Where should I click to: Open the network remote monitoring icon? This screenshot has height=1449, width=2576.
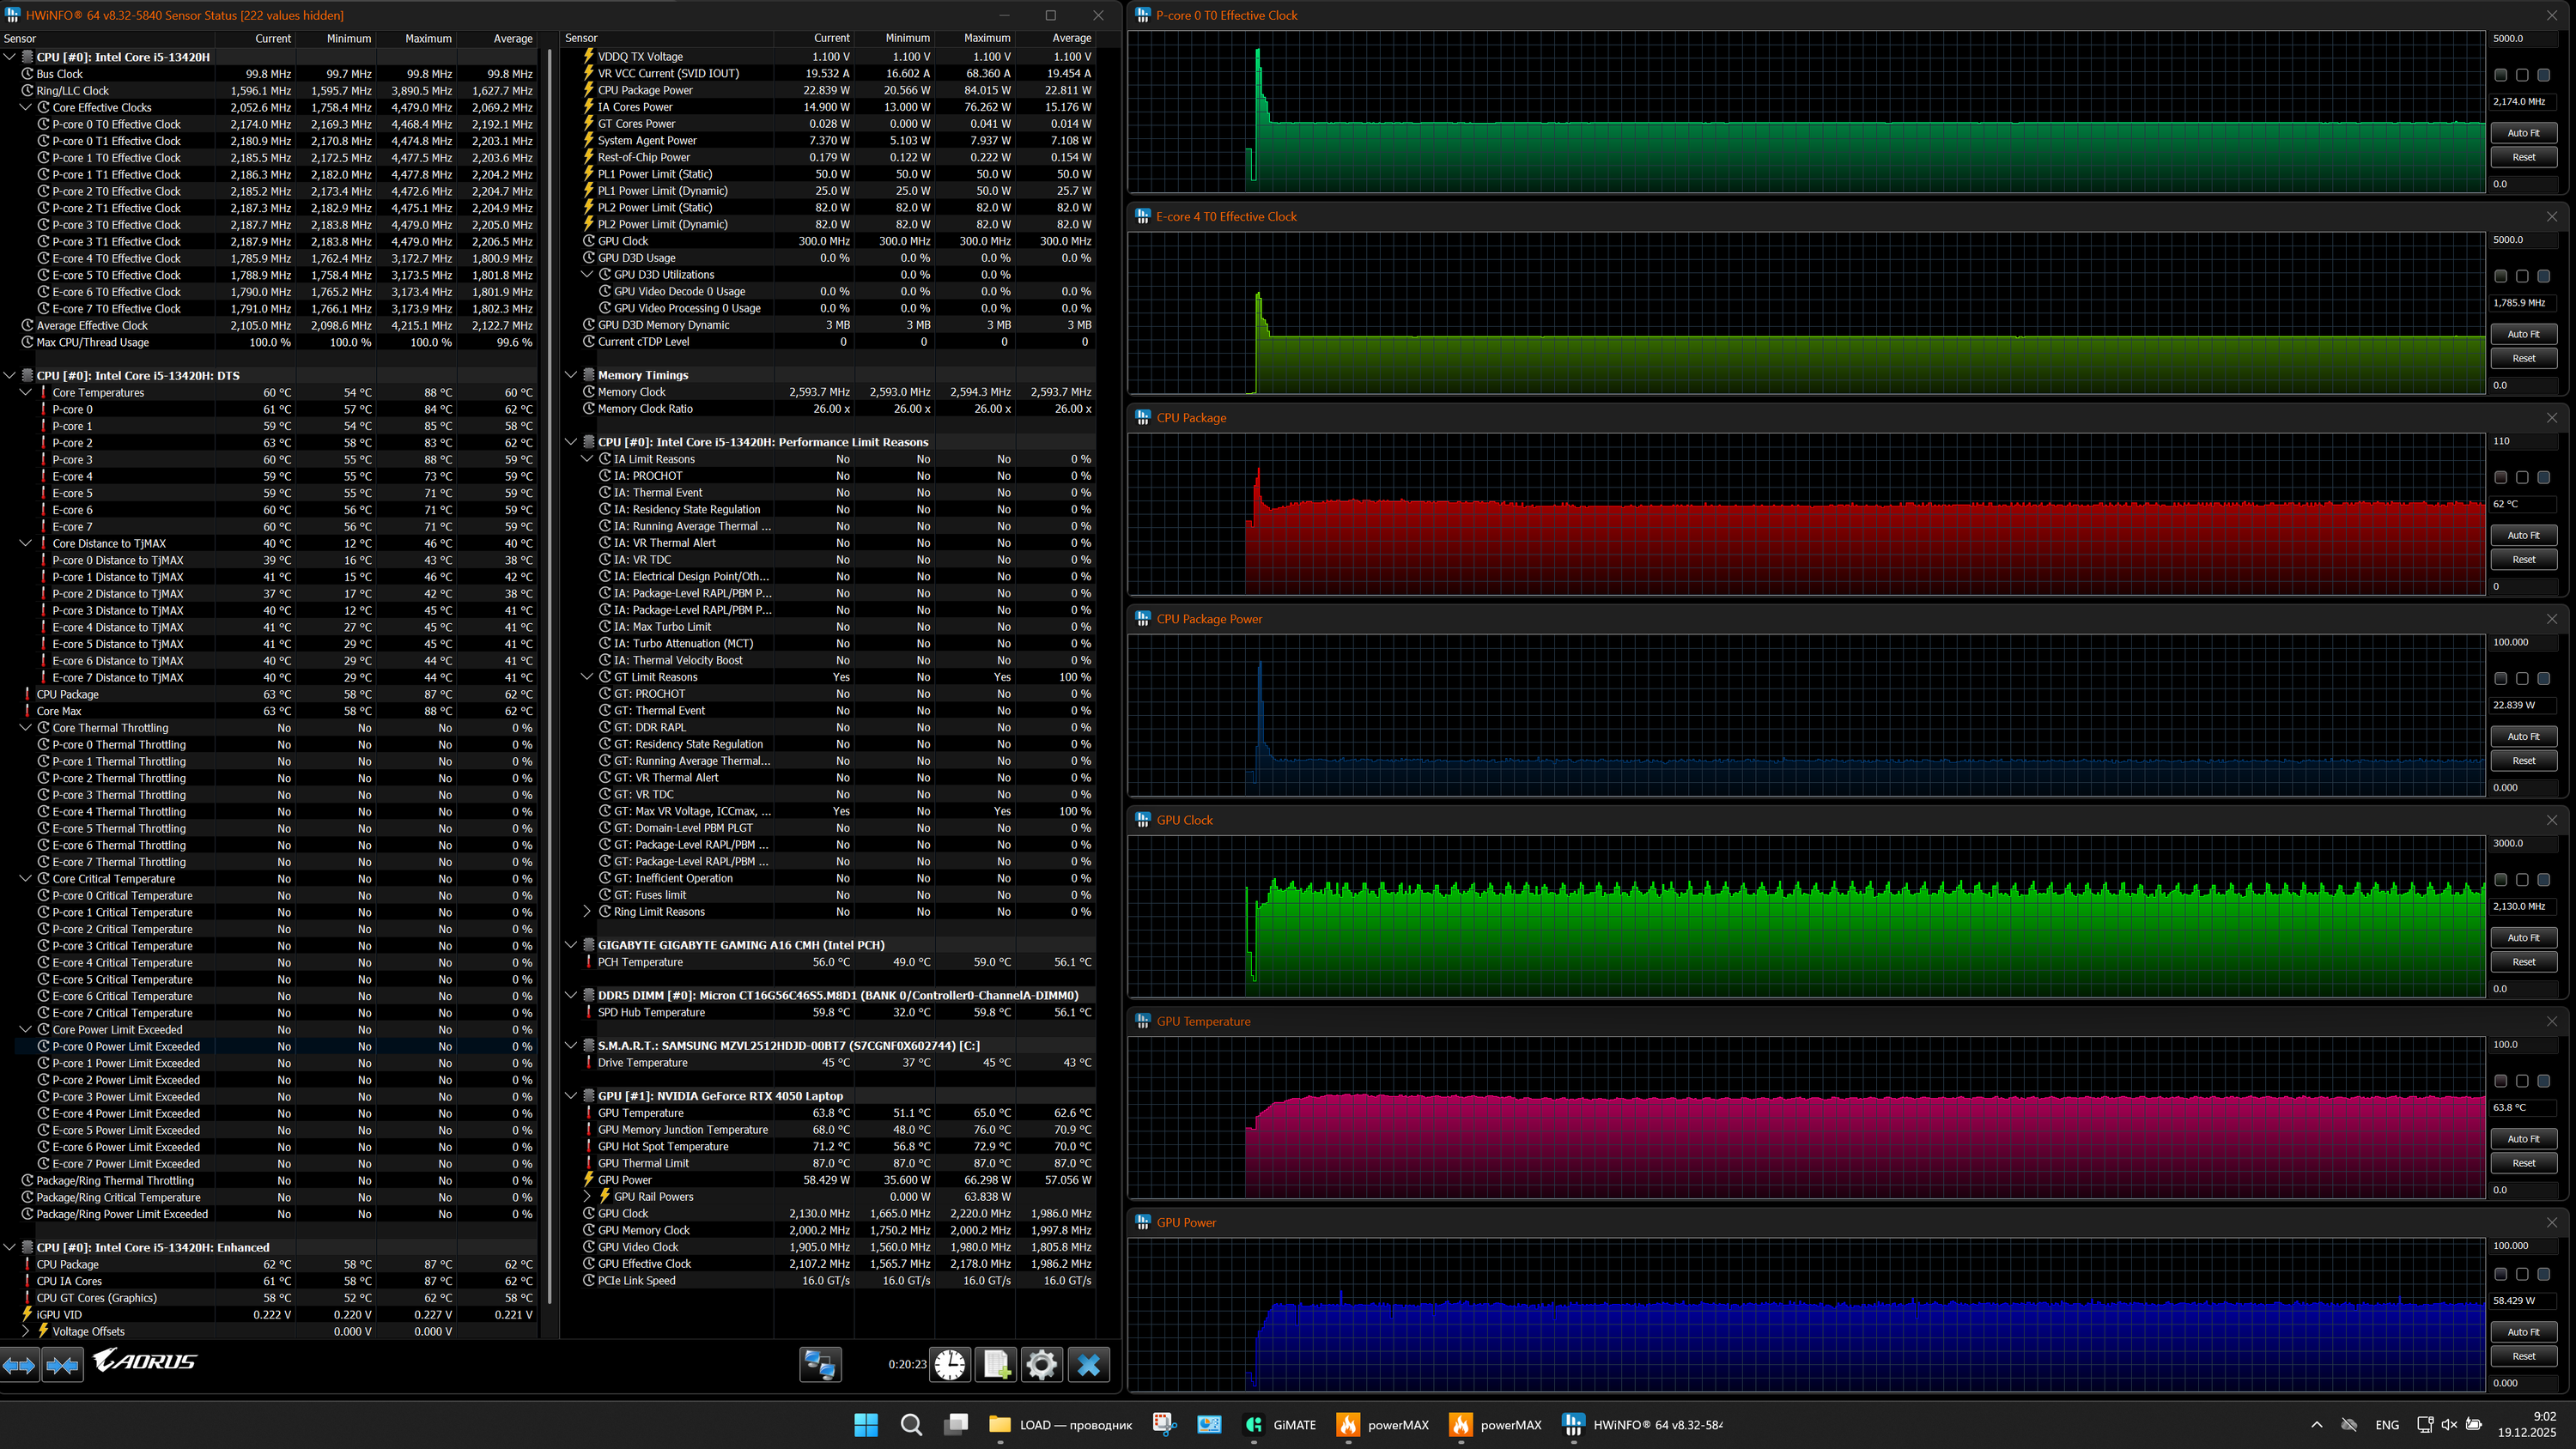point(820,1364)
